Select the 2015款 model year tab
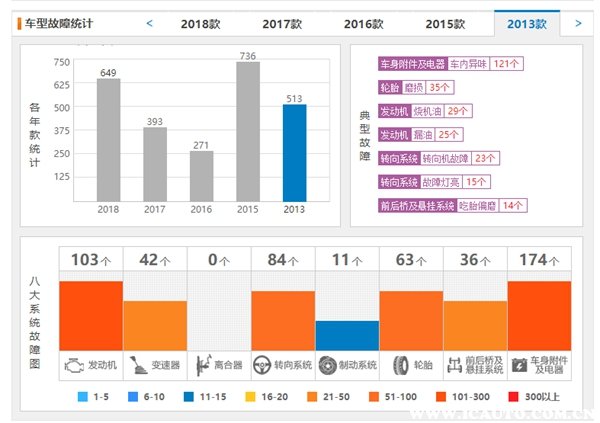Image resolution: width=600 pixels, height=423 pixels. pyautogui.click(x=445, y=23)
